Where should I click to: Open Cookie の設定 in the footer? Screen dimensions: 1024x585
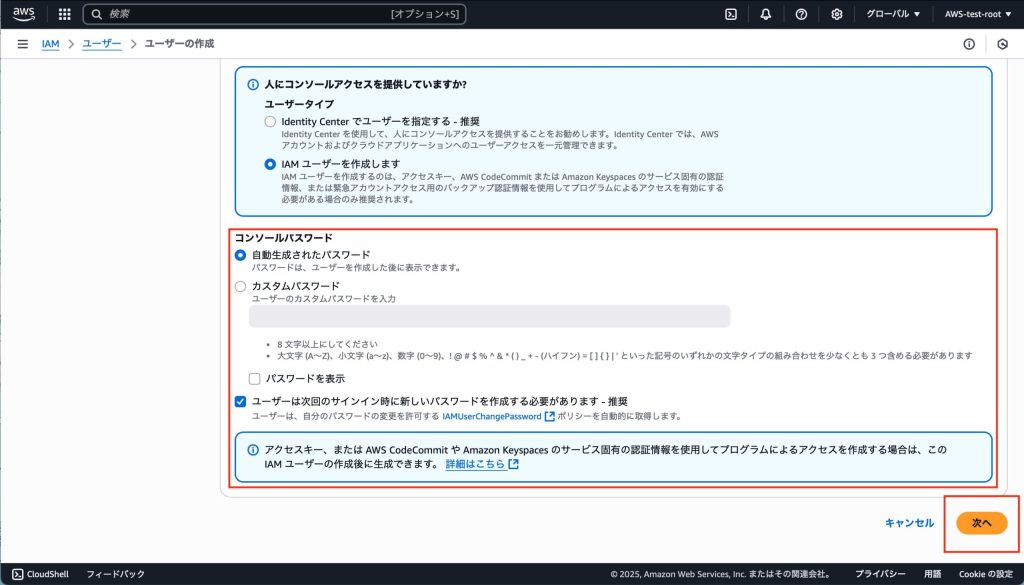985,574
